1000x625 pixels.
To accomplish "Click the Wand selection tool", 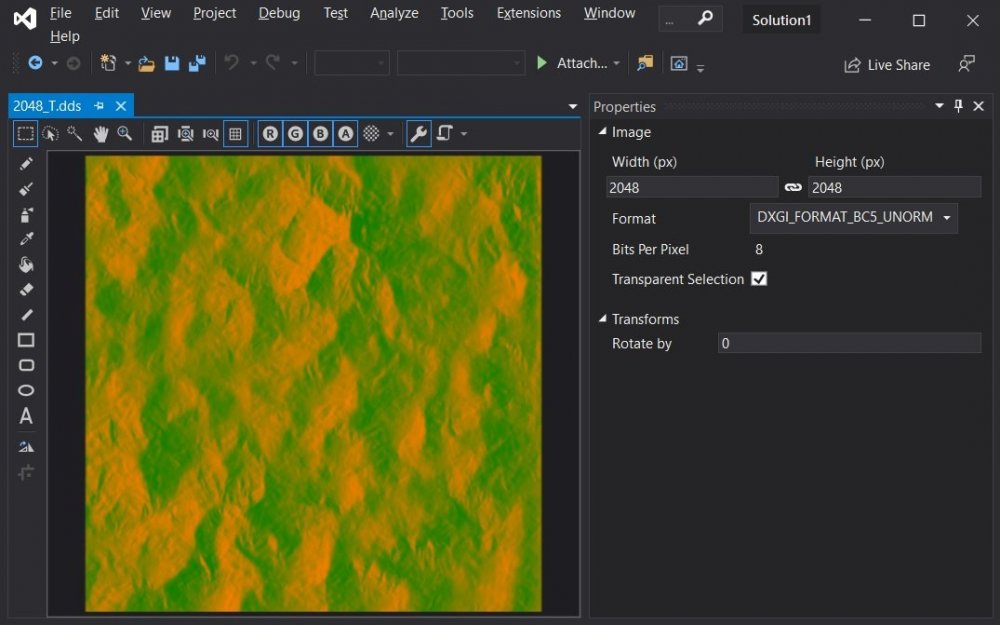I will coord(75,134).
